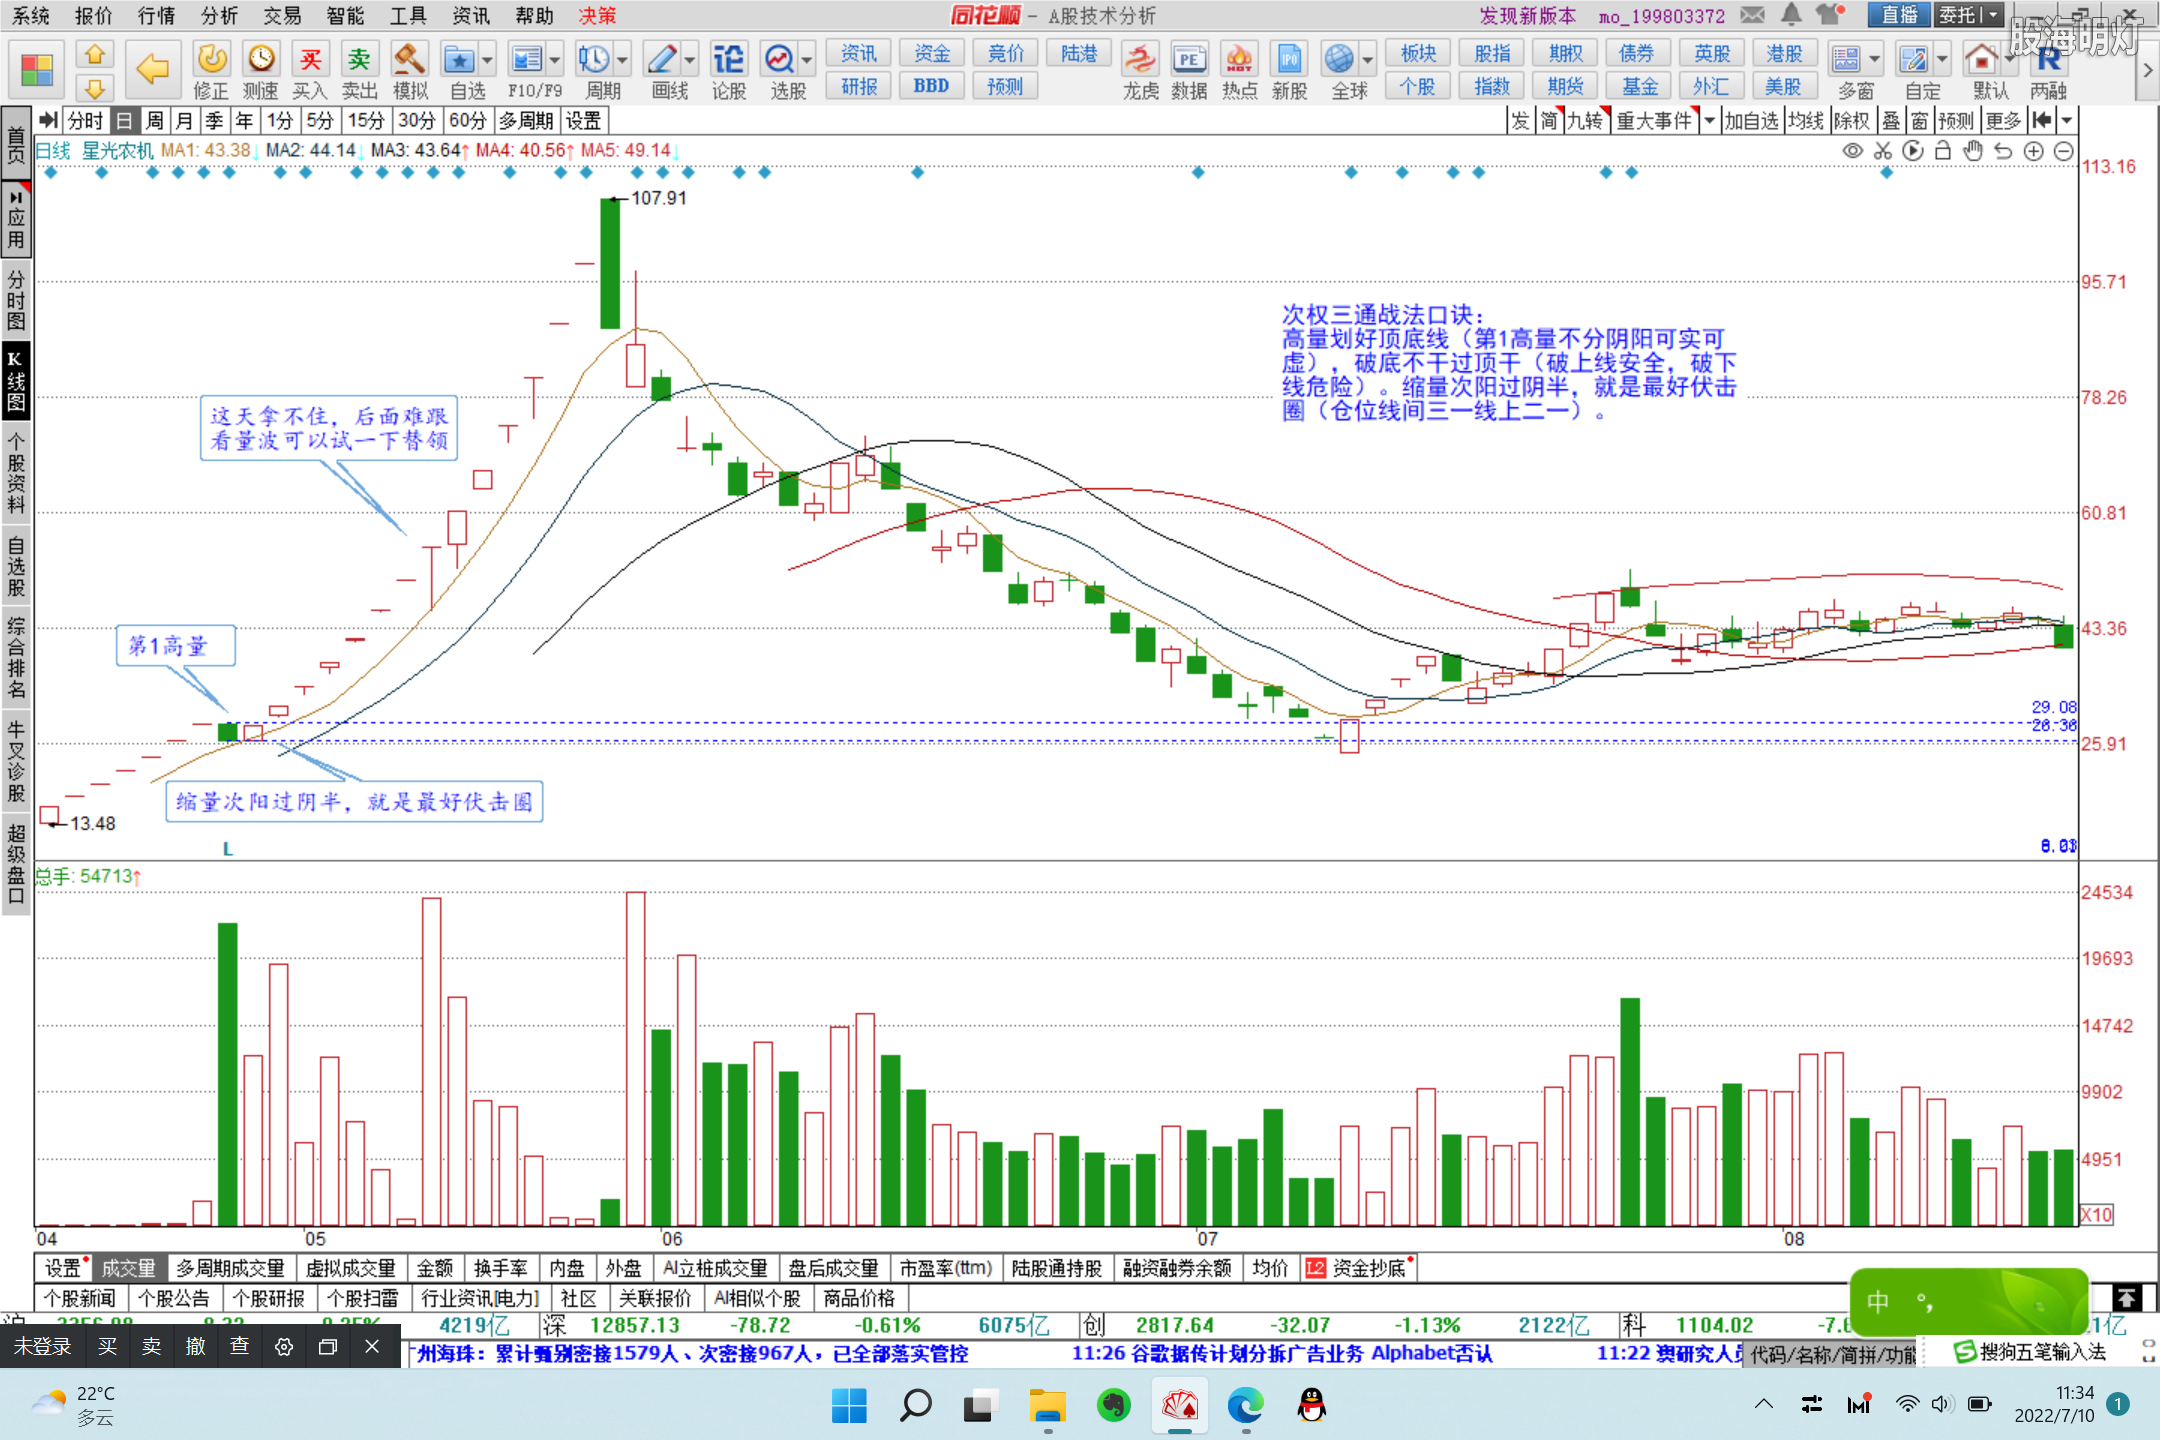Open the 选股 stock screener icon
Screen dimensions: 2160x1440
(780, 70)
